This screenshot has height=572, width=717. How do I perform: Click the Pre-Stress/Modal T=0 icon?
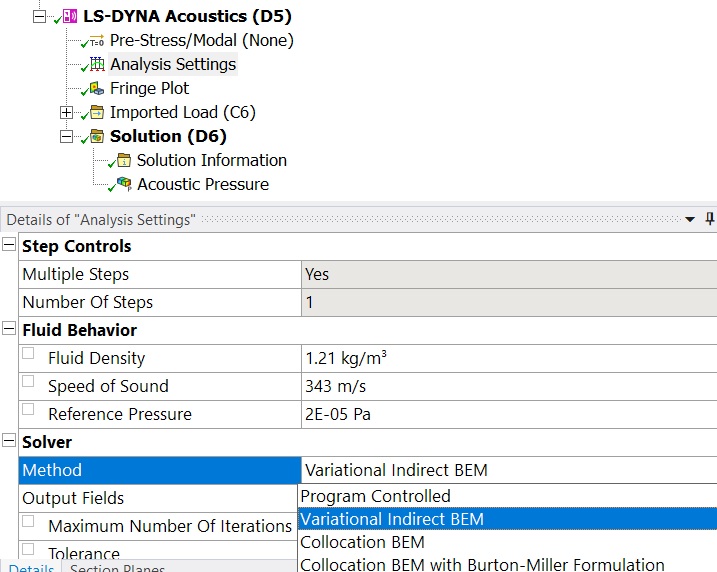[97, 41]
